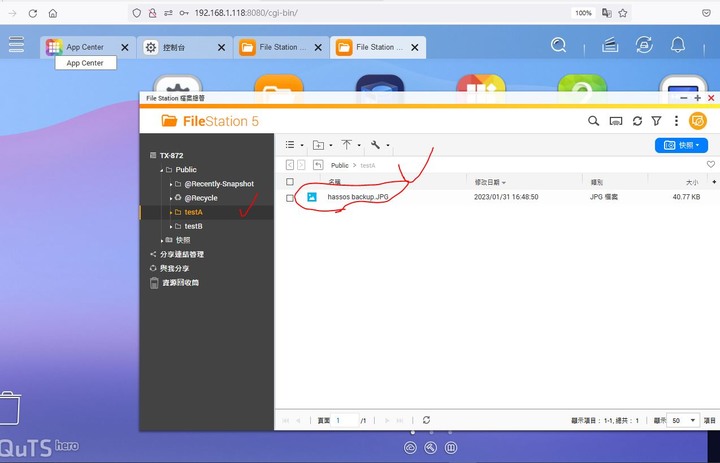Open the remote mount icon in File Station

pos(616,121)
